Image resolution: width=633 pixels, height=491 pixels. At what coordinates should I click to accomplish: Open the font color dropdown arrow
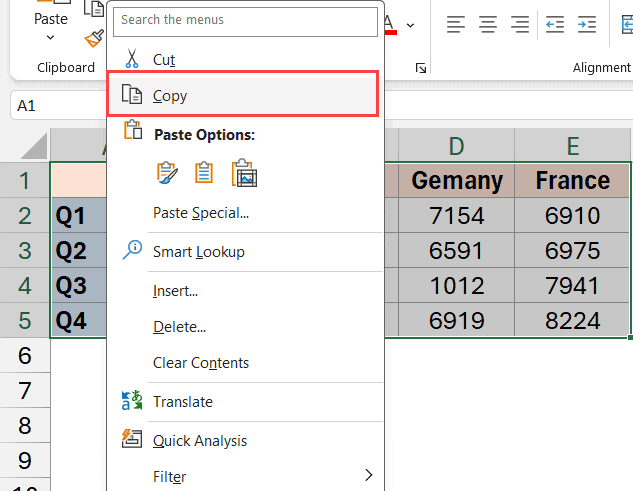pos(411,24)
